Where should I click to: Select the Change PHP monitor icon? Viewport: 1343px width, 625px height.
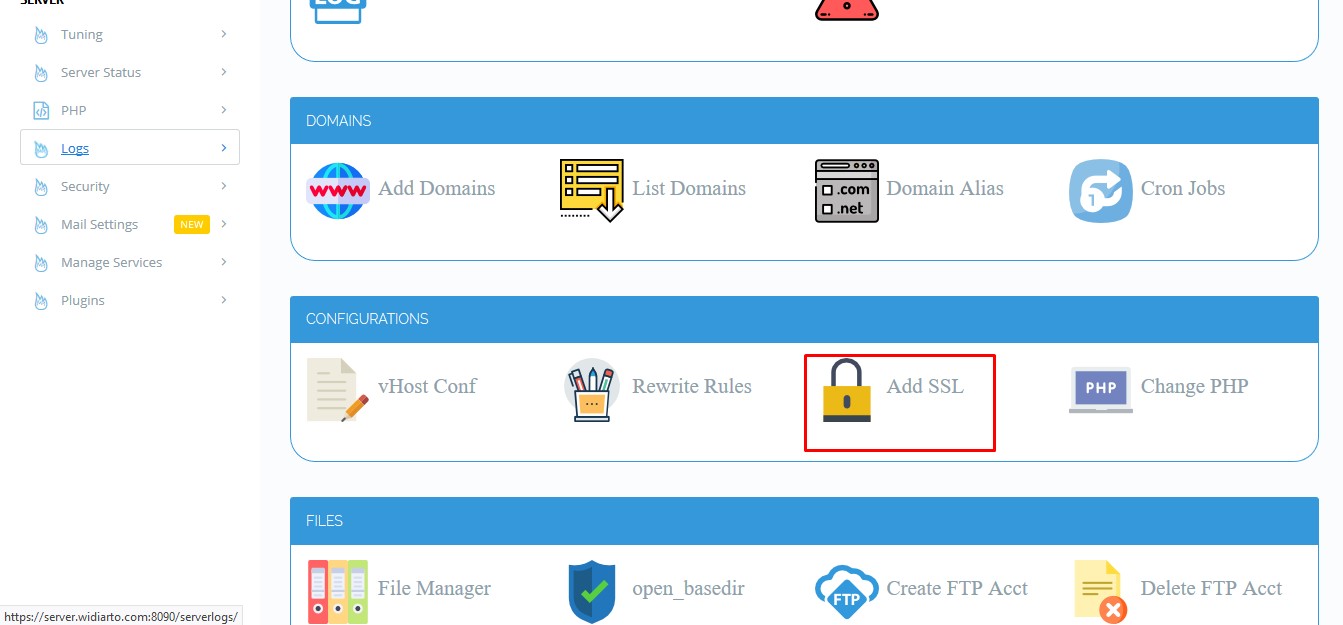pos(1100,388)
